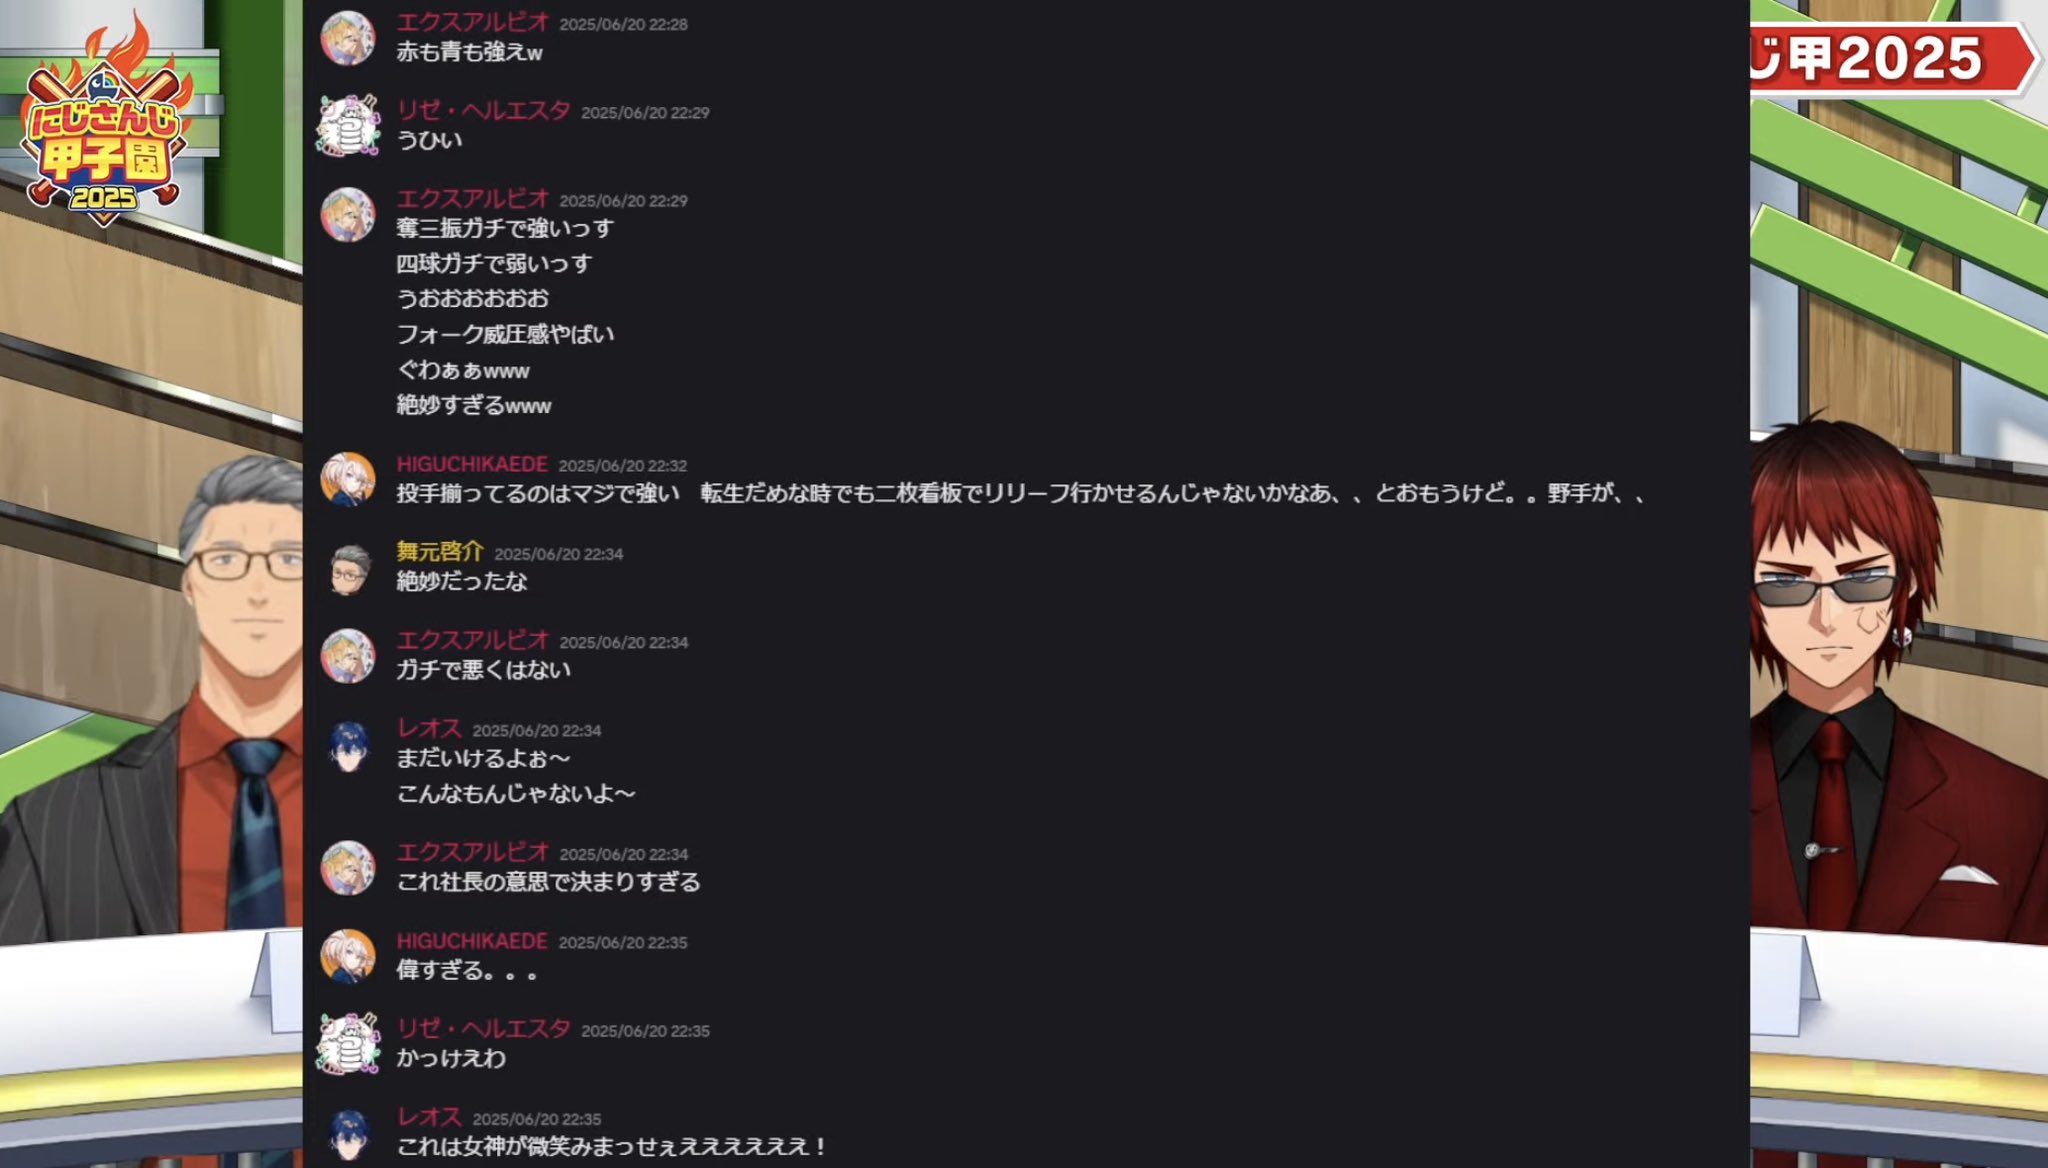The width and height of the screenshot is (2048, 1168).
Task: Click レオス's avatar beside まだいけるよぉ〜
Action: pos(347,744)
